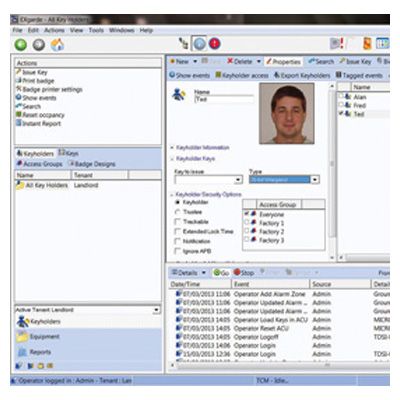The image size is (400, 400).
Task: Tick the checkbox beside Alan
Action: [x=341, y=96]
